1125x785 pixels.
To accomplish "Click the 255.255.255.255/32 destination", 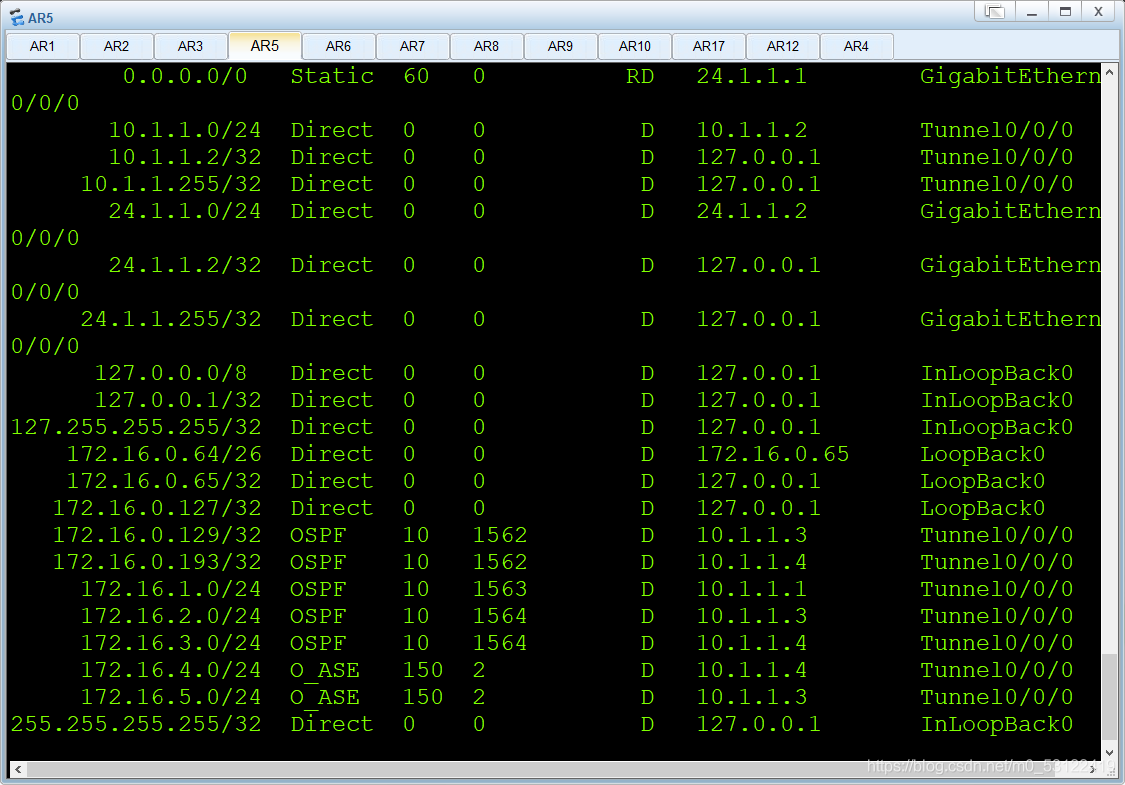I will [136, 724].
